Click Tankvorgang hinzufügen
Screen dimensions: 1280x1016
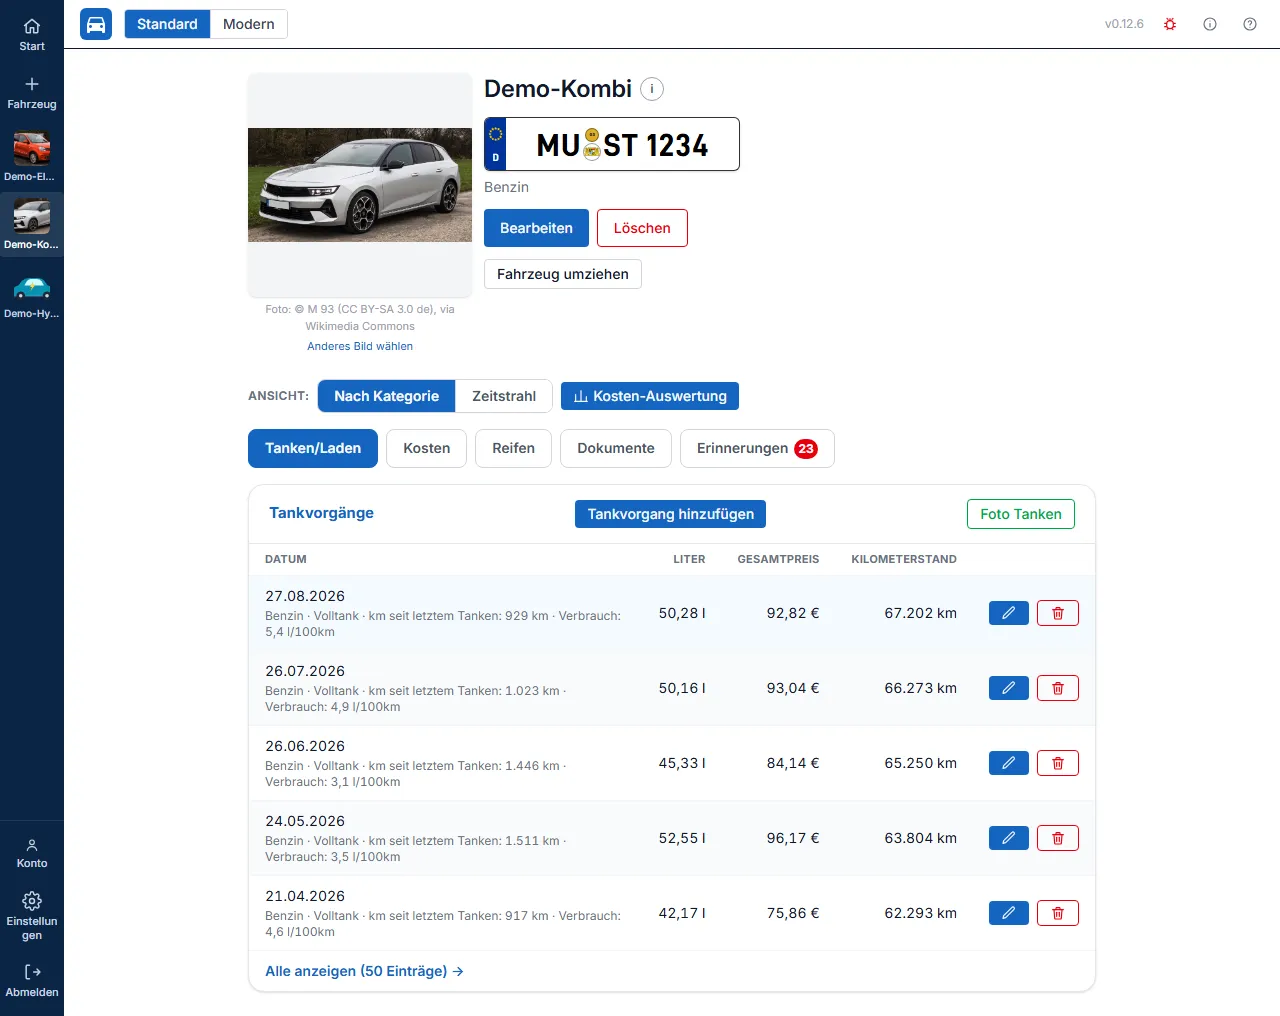(x=671, y=514)
